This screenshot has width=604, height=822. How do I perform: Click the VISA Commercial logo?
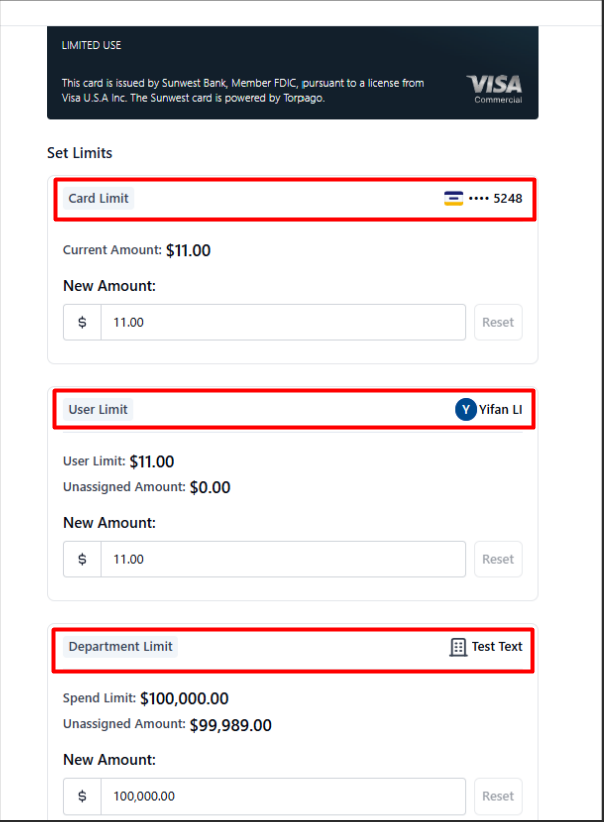pos(495,89)
